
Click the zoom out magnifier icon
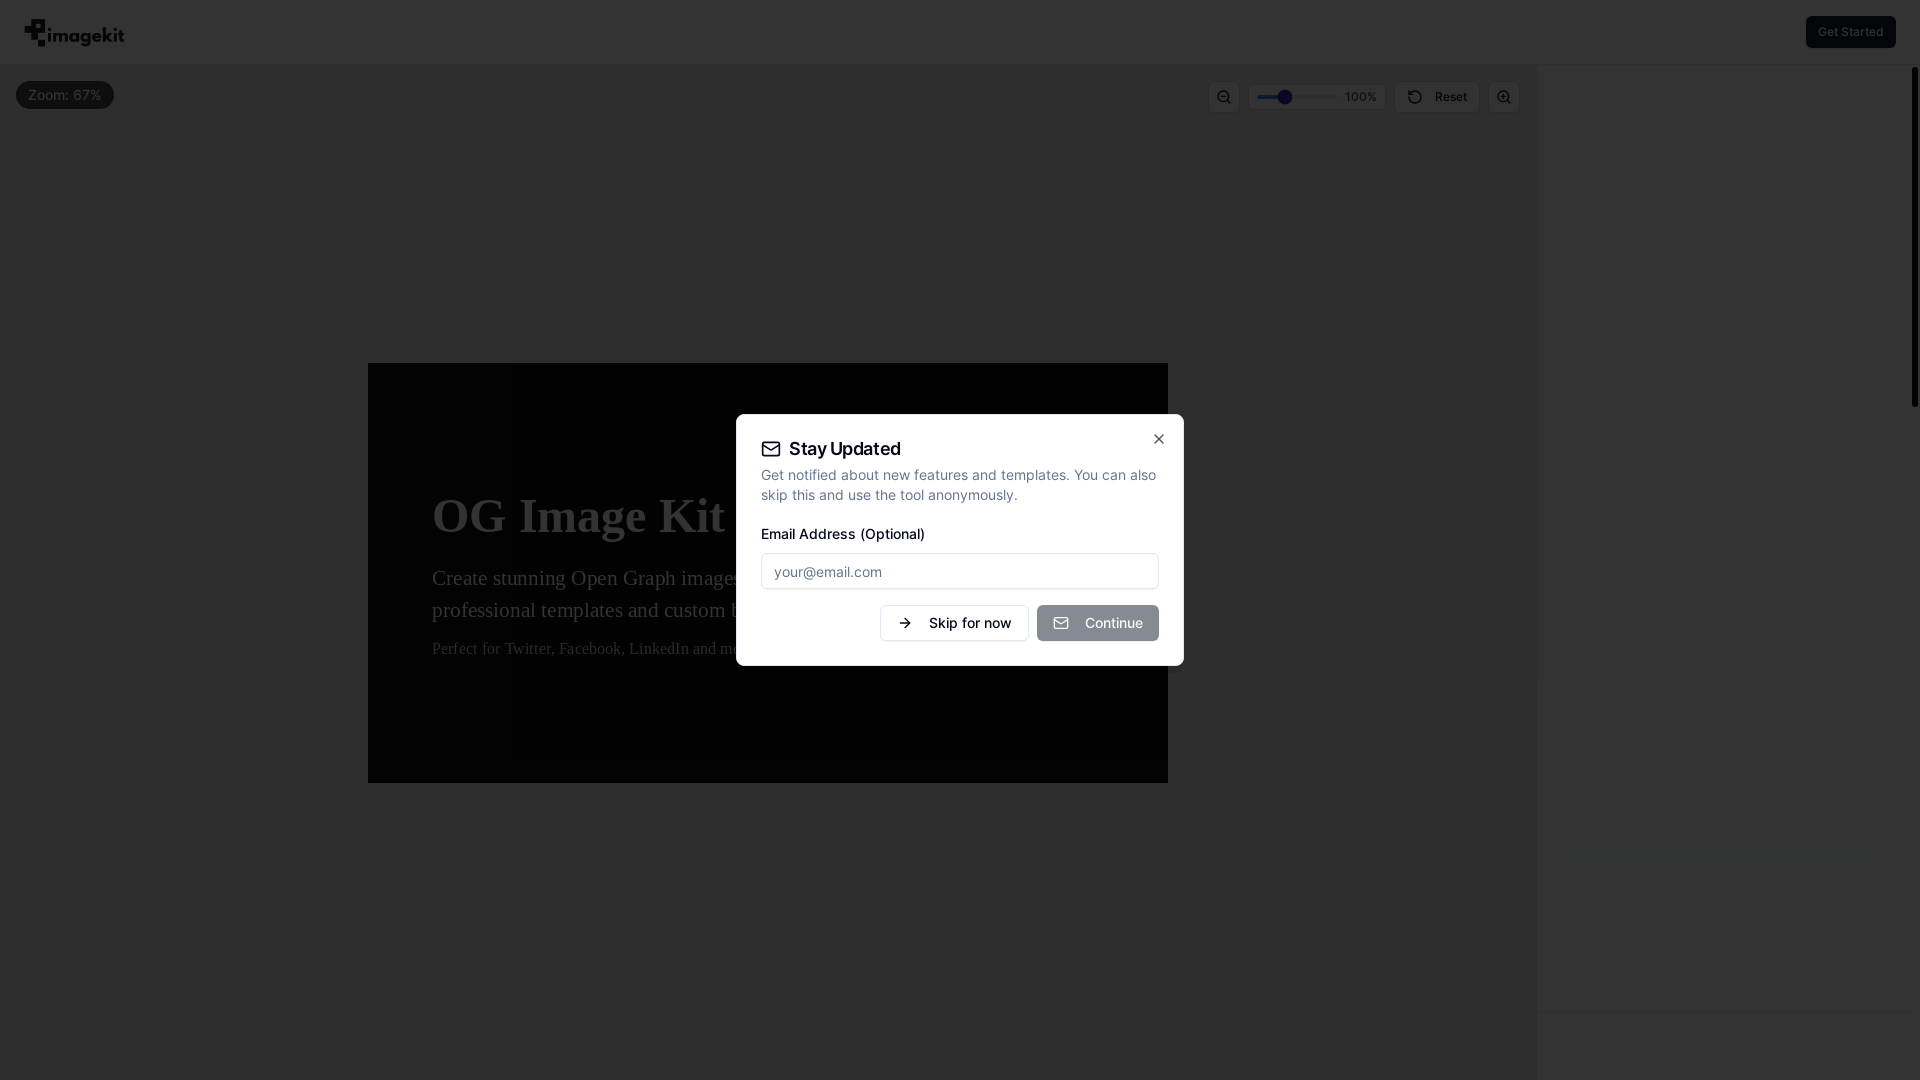point(1224,97)
